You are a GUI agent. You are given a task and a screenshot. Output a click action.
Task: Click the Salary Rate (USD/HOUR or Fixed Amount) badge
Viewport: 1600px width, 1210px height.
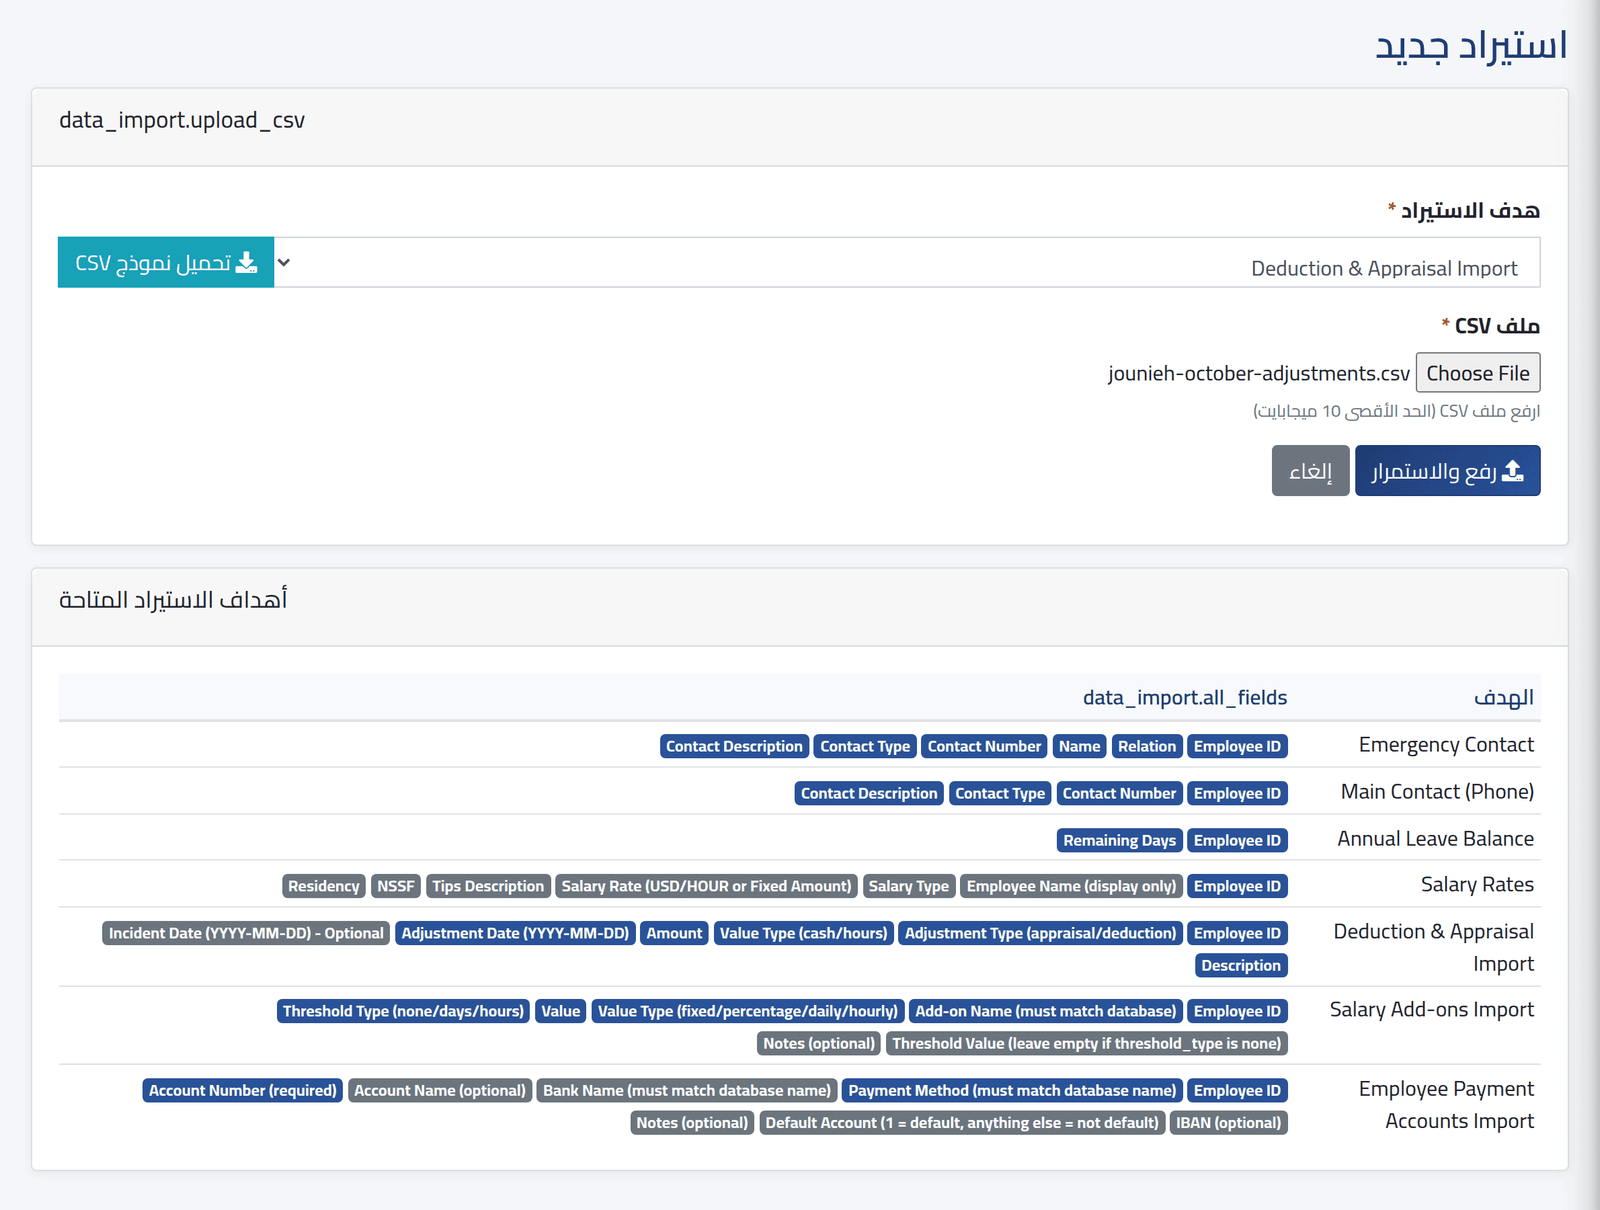point(707,886)
